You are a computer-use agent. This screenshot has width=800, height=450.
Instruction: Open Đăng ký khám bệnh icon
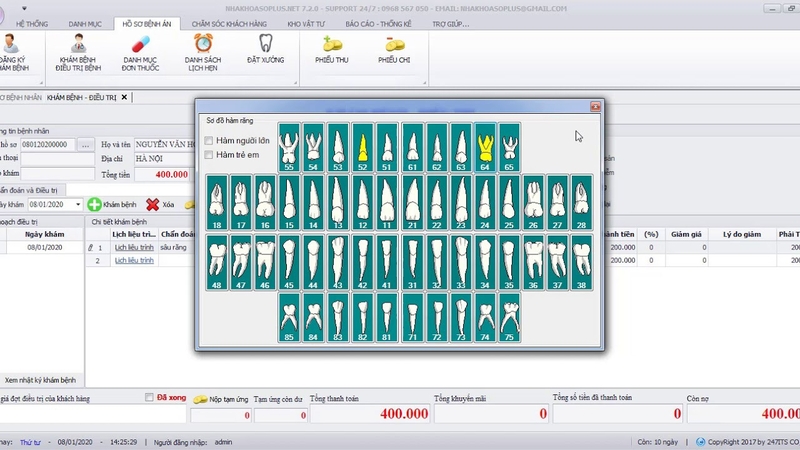point(13,52)
